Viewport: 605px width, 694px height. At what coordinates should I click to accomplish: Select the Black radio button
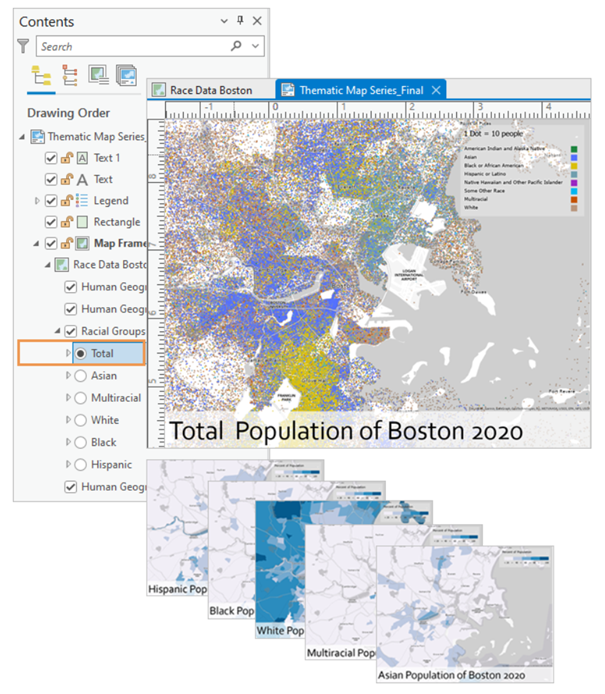coord(81,442)
